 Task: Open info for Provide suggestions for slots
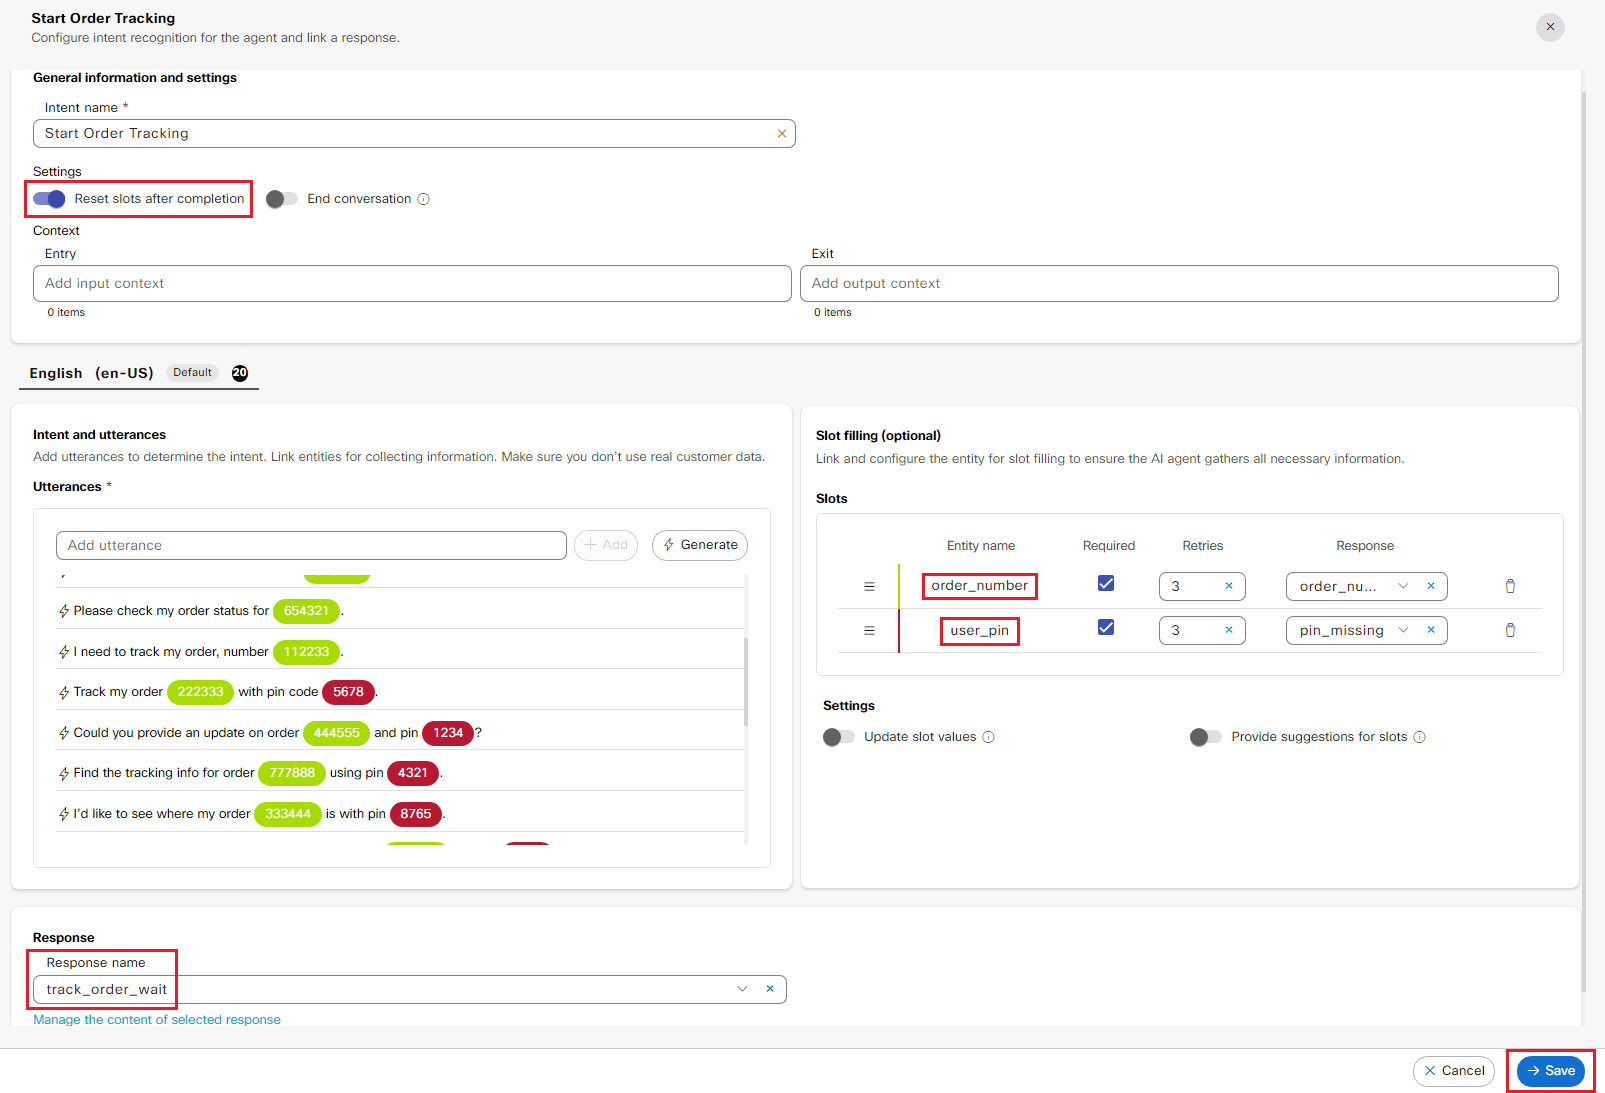pyautogui.click(x=1419, y=737)
